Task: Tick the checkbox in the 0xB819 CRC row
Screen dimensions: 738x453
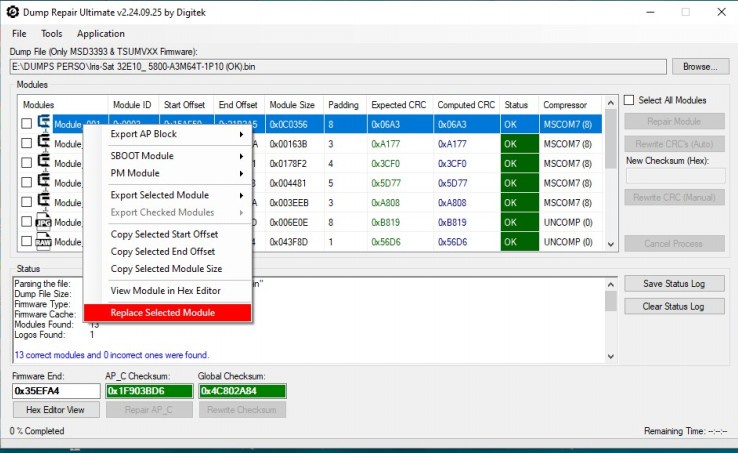Action: [x=26, y=221]
